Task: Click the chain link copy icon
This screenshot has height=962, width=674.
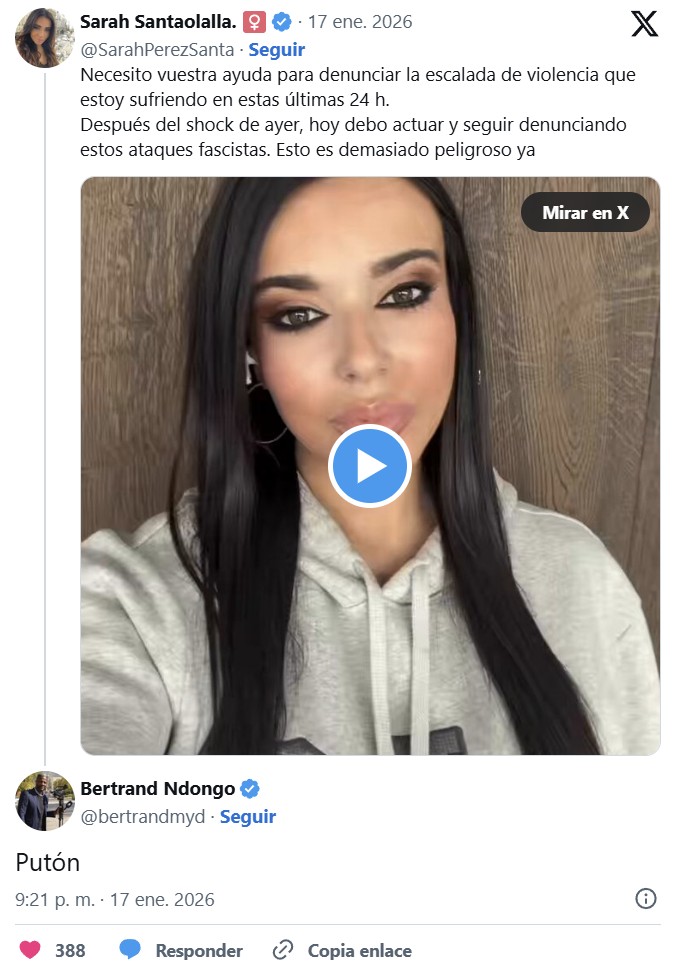Action: click(x=283, y=949)
